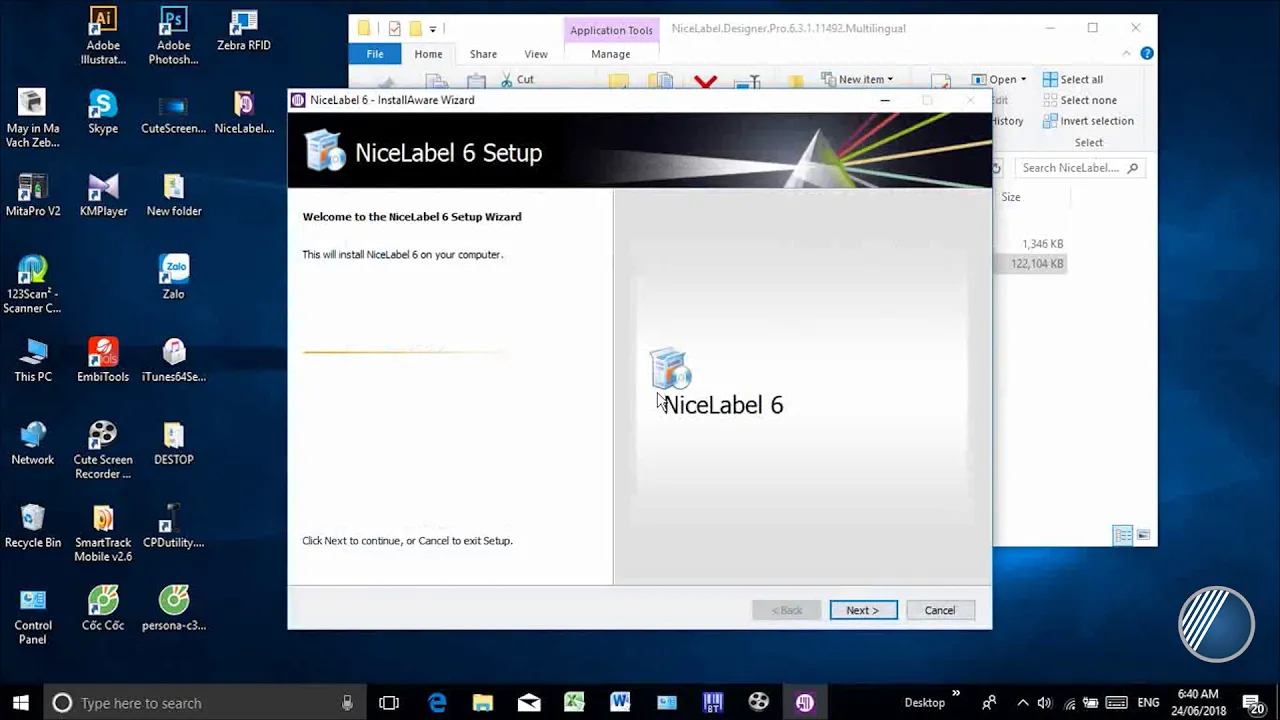The width and height of the screenshot is (1280, 720).
Task: Click the Properties checkmark quick access icon
Action: point(394,29)
